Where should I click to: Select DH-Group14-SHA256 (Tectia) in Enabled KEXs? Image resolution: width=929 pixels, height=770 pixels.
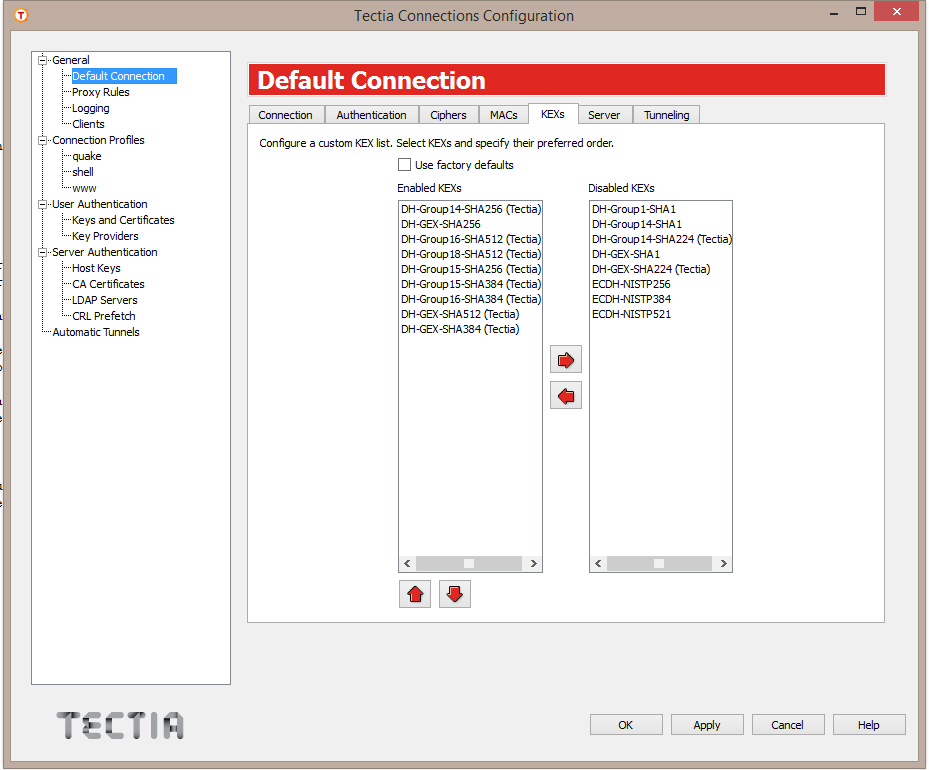470,209
